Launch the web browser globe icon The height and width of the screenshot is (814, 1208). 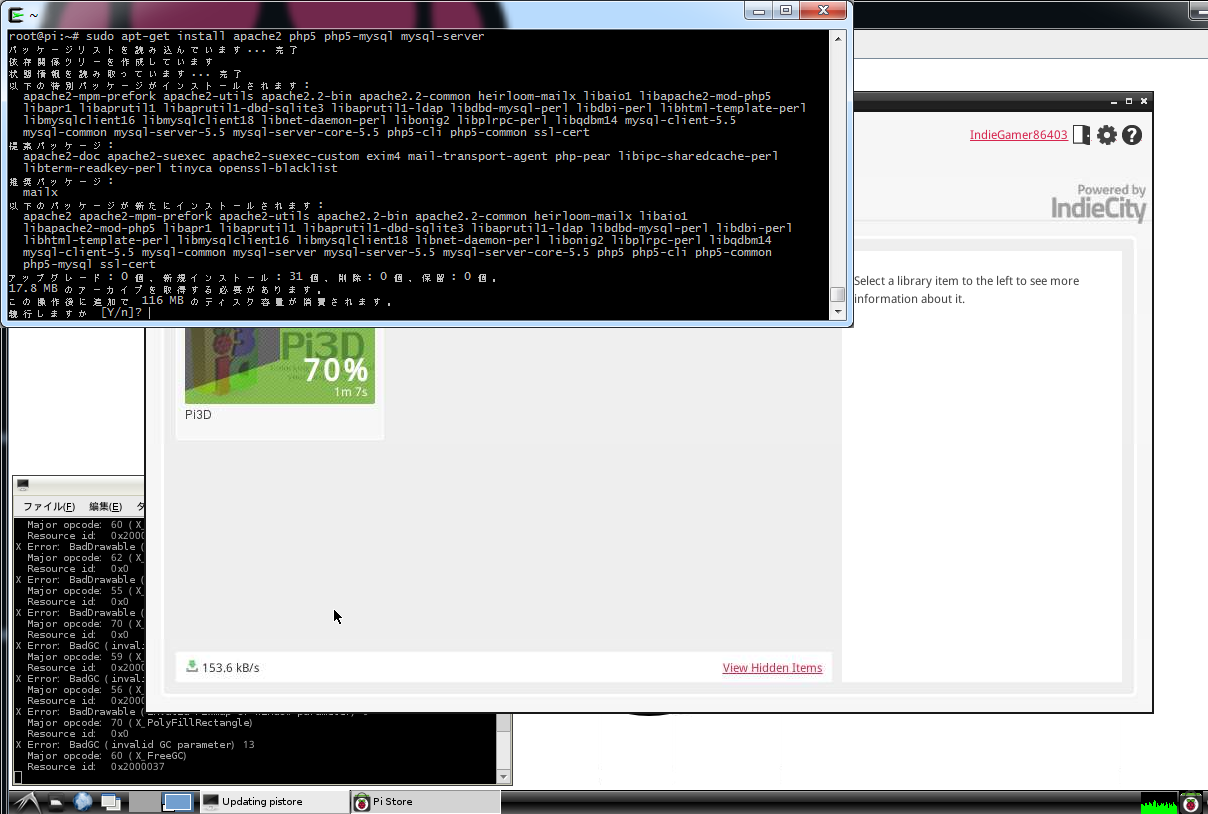click(x=83, y=802)
